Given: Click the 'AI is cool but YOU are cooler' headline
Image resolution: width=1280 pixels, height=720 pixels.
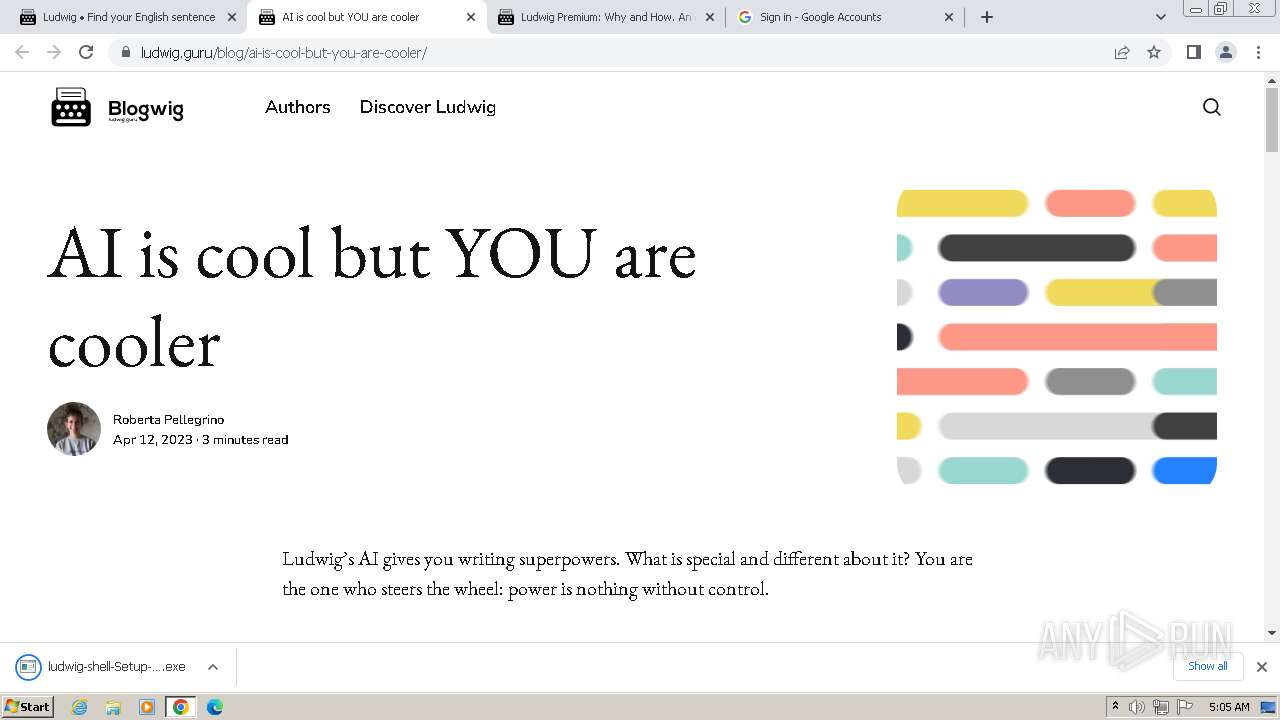Looking at the screenshot, I should tap(372, 298).
